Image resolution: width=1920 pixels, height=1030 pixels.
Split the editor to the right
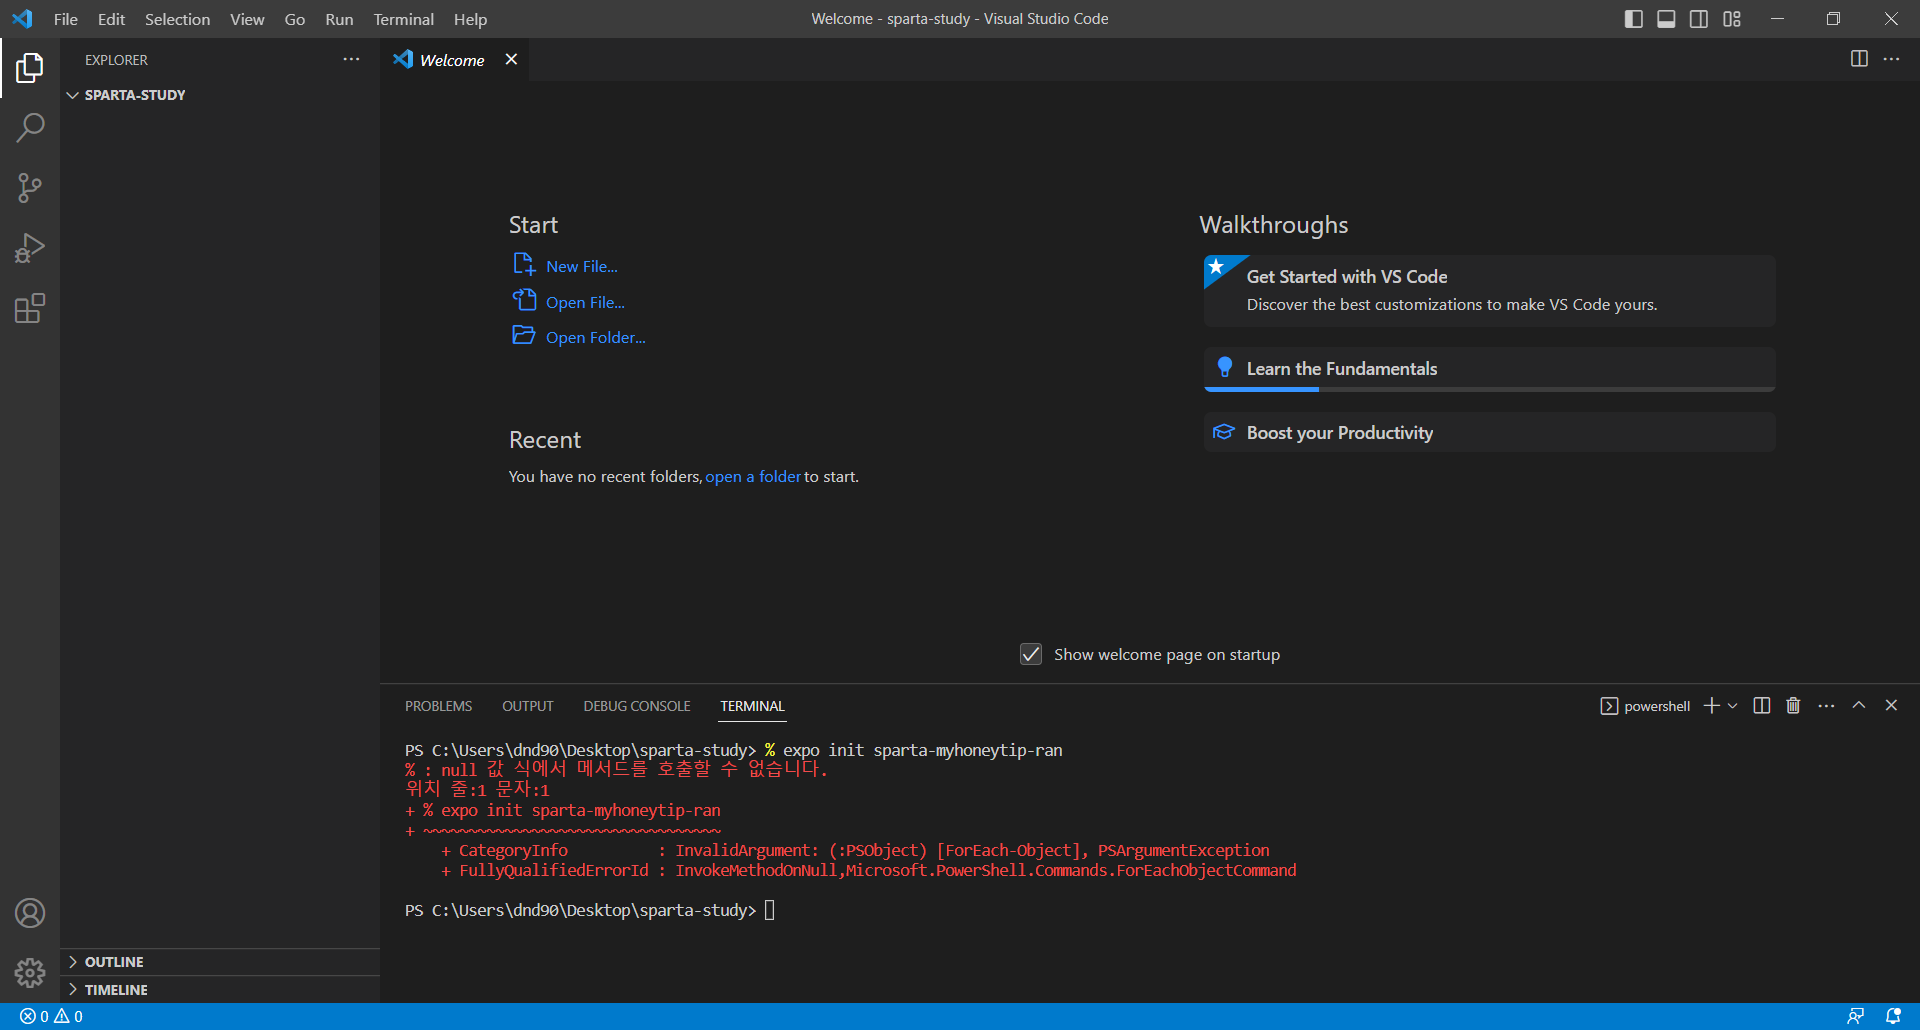click(1859, 59)
